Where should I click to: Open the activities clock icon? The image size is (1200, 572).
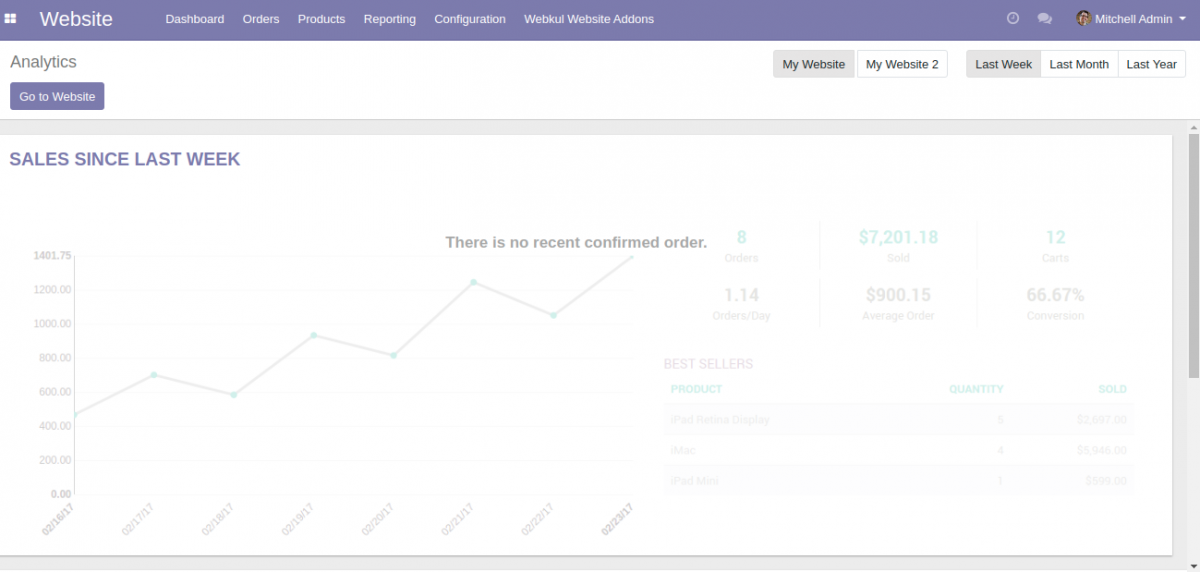tap(1013, 19)
